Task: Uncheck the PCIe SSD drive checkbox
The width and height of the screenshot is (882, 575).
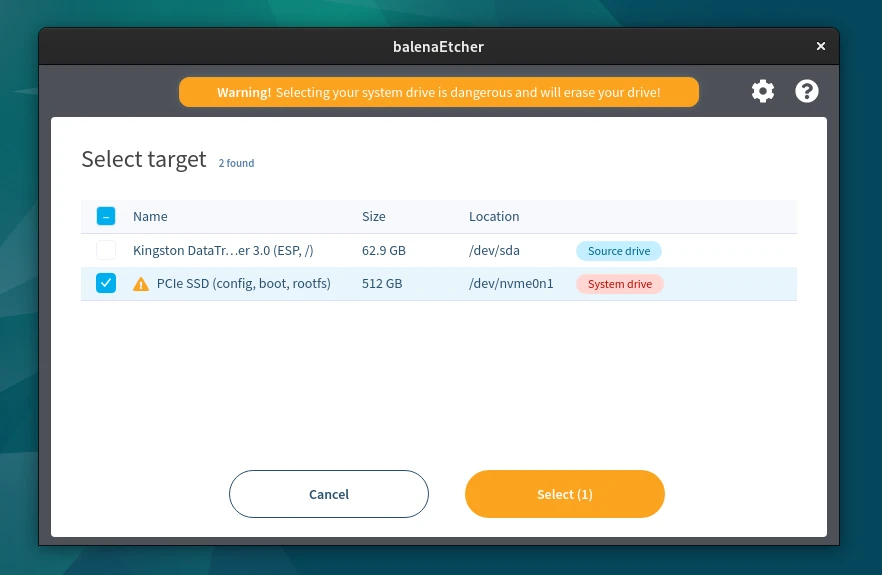Action: point(106,283)
